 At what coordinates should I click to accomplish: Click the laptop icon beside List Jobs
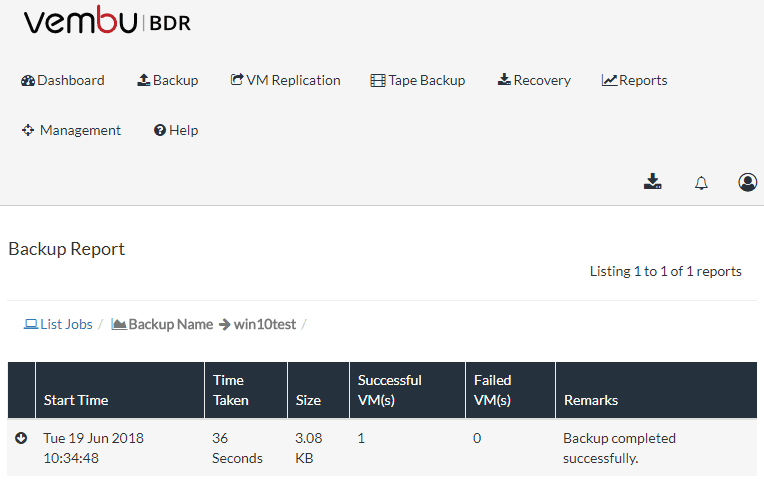click(31, 324)
